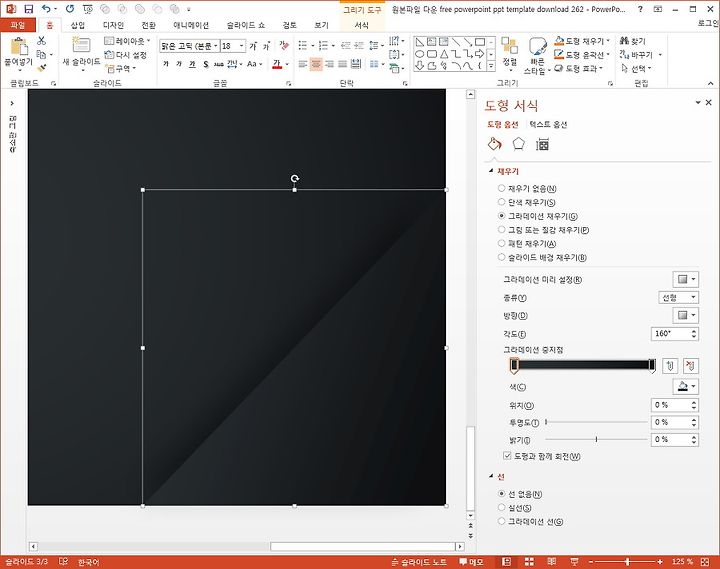Open 슬라이드 노트 in status bar

pyautogui.click(x=419, y=562)
